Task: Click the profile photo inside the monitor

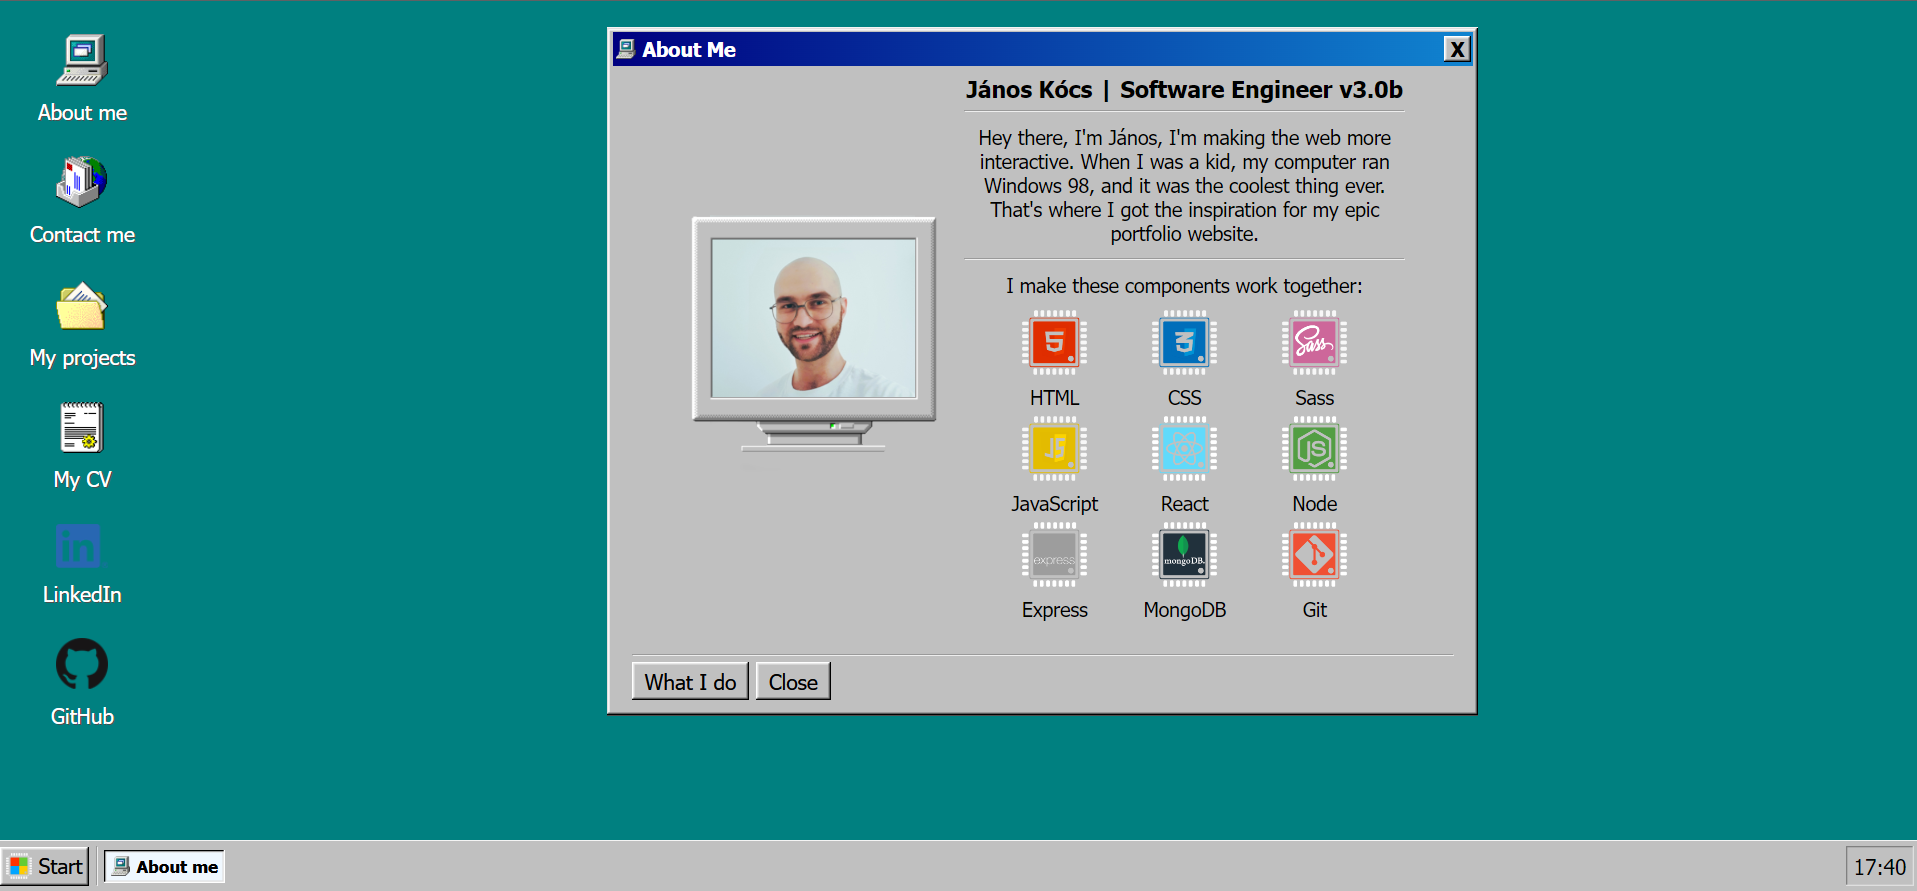Action: [814, 318]
